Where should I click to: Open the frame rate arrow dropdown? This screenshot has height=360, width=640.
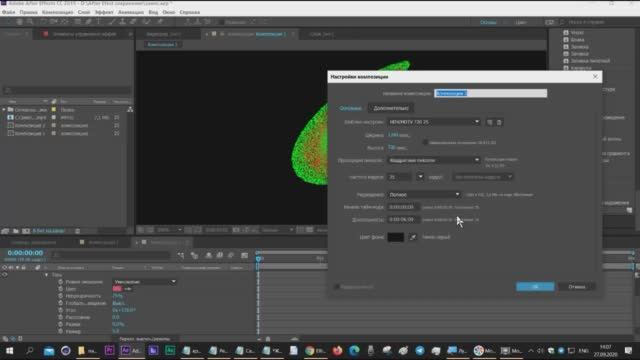pyautogui.click(x=420, y=177)
